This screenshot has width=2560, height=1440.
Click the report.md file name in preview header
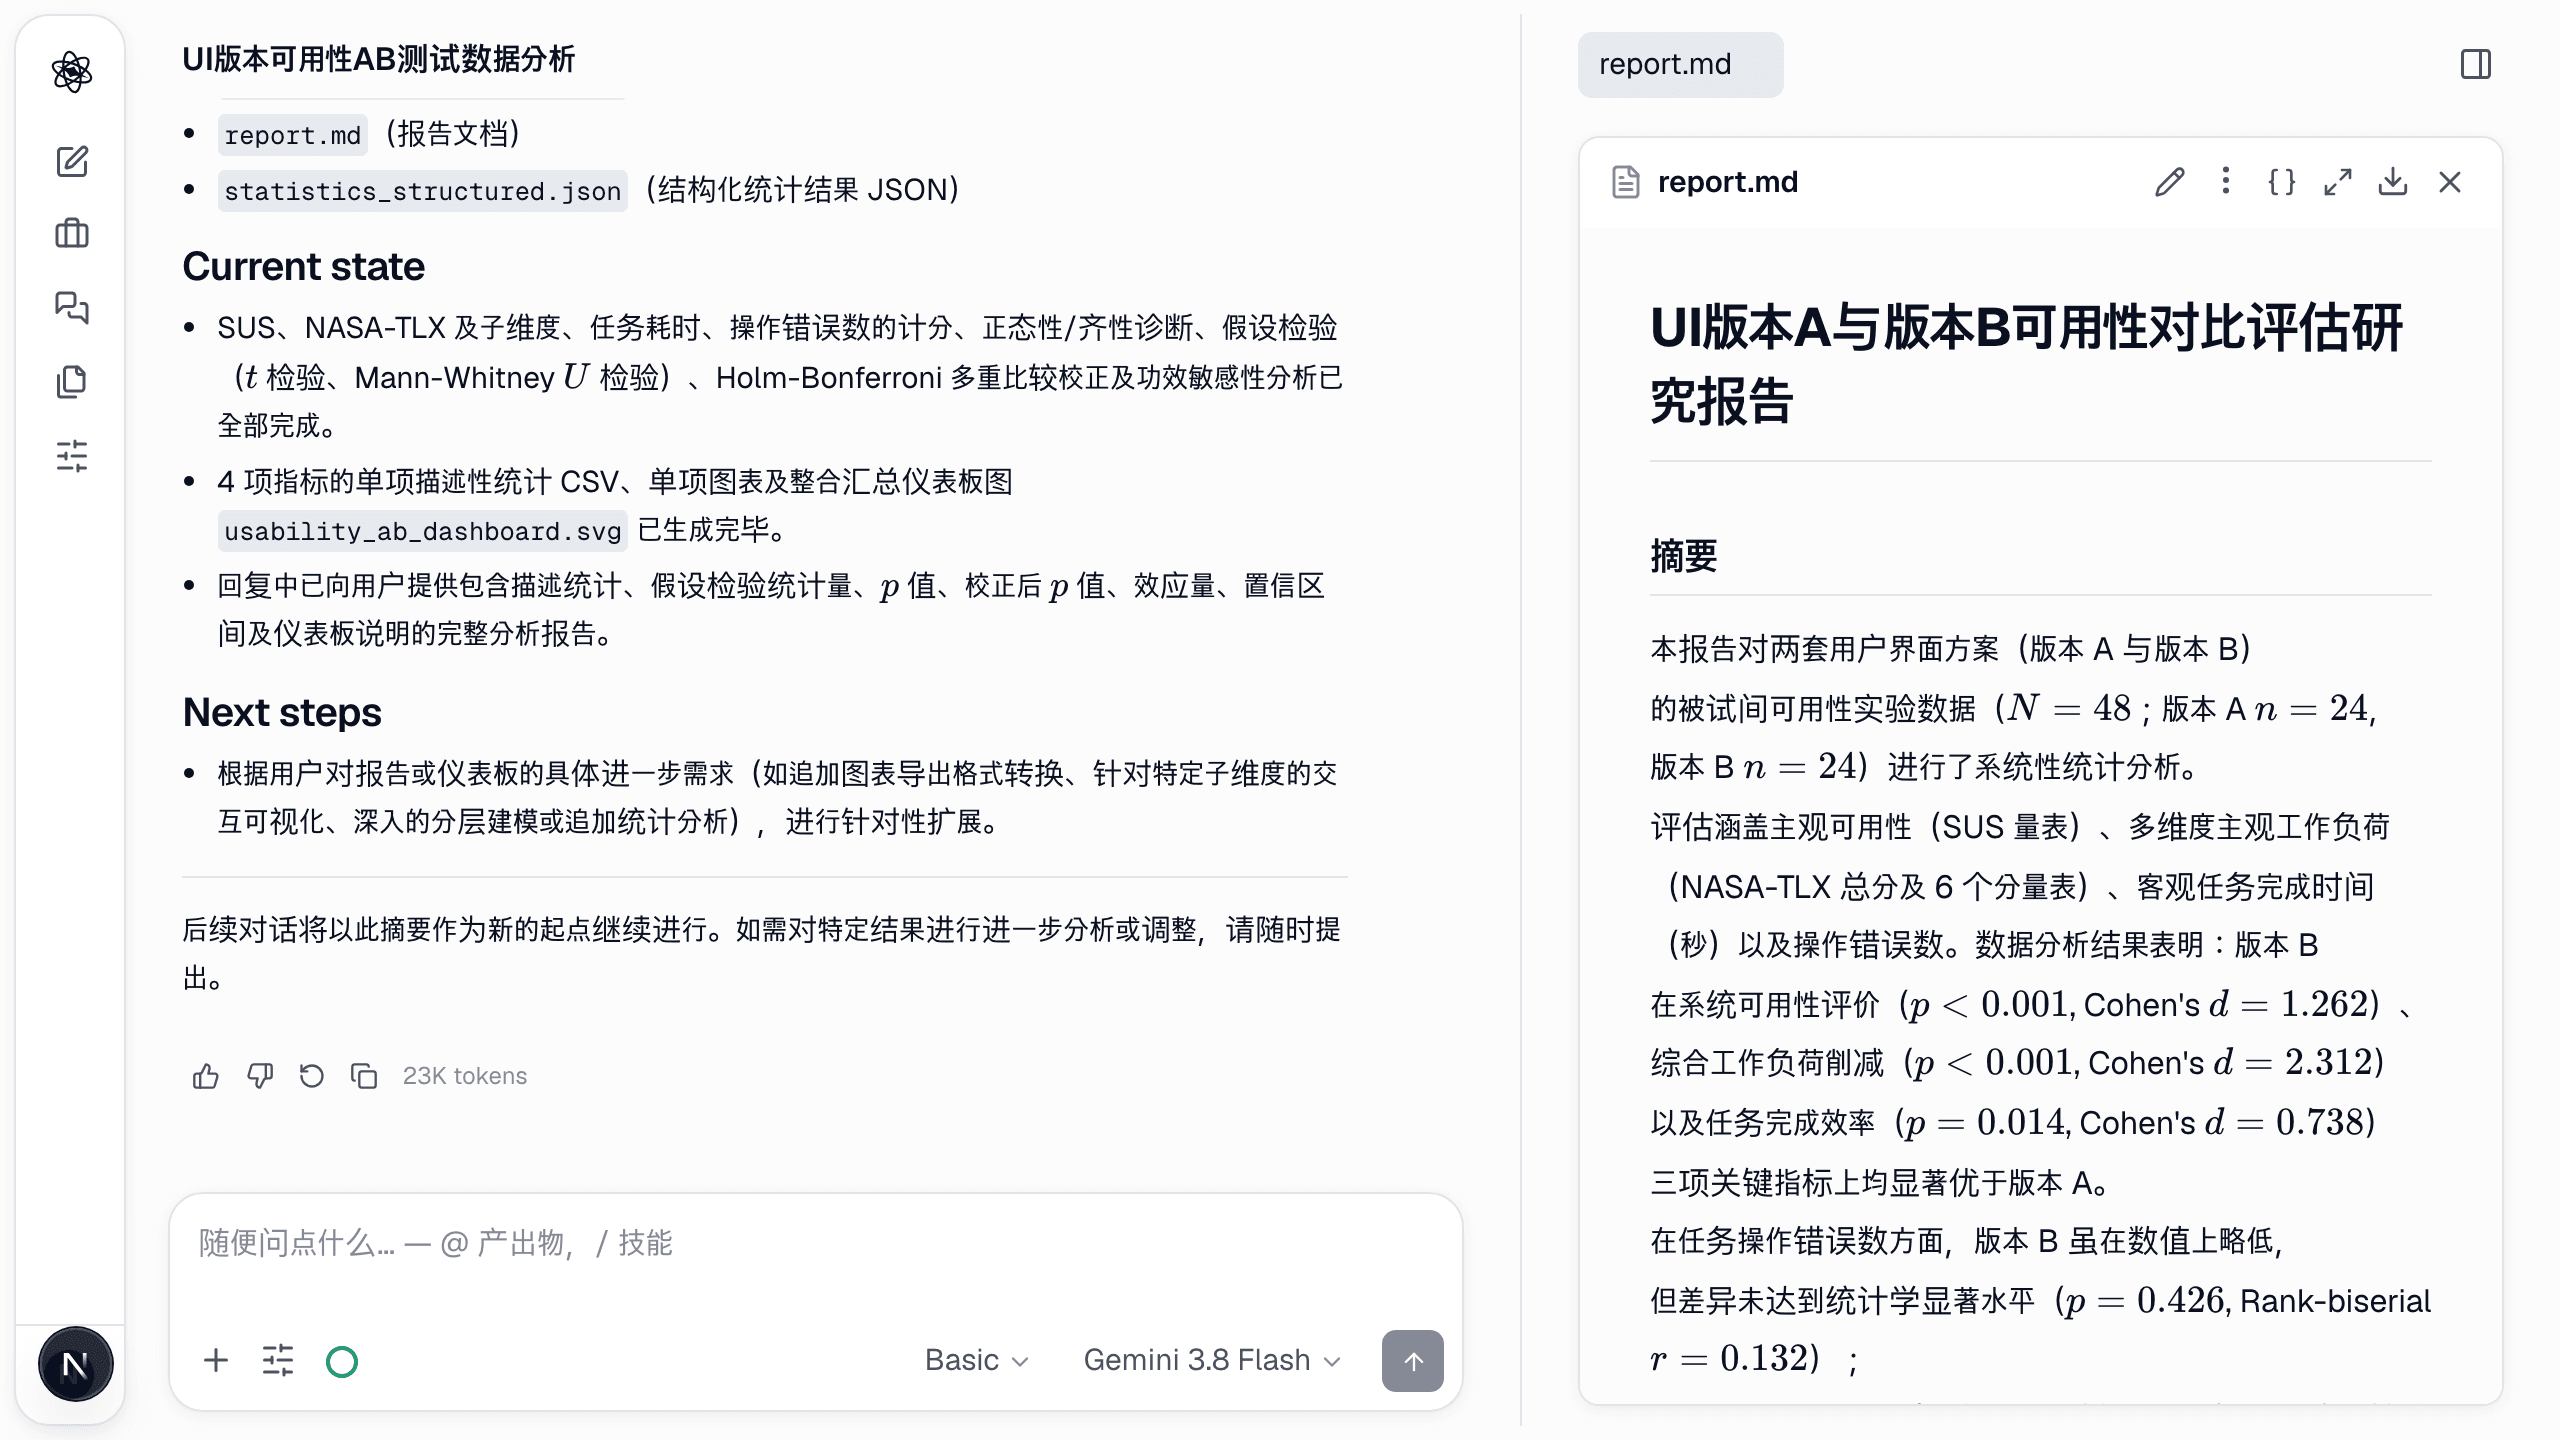pyautogui.click(x=1728, y=182)
